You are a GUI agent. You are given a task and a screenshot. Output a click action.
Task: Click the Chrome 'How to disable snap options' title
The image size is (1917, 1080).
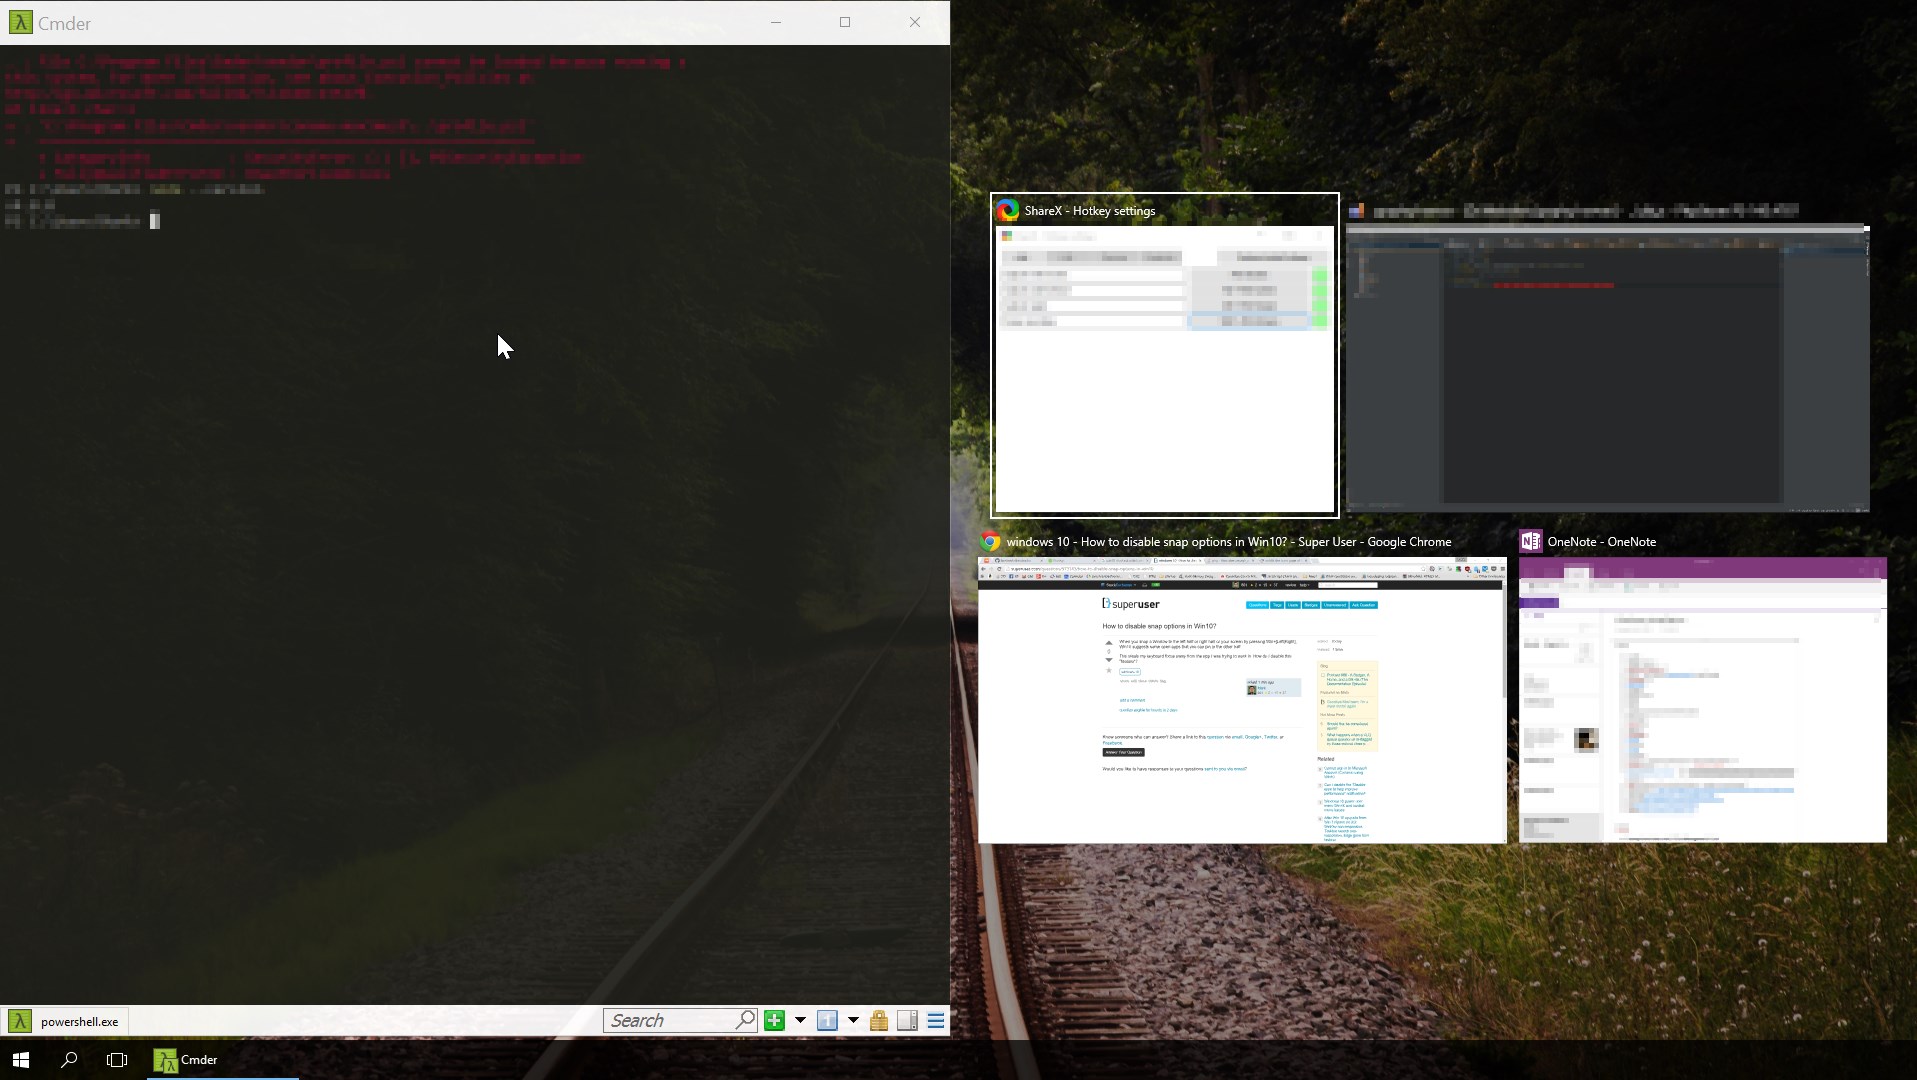pyautogui.click(x=1228, y=542)
